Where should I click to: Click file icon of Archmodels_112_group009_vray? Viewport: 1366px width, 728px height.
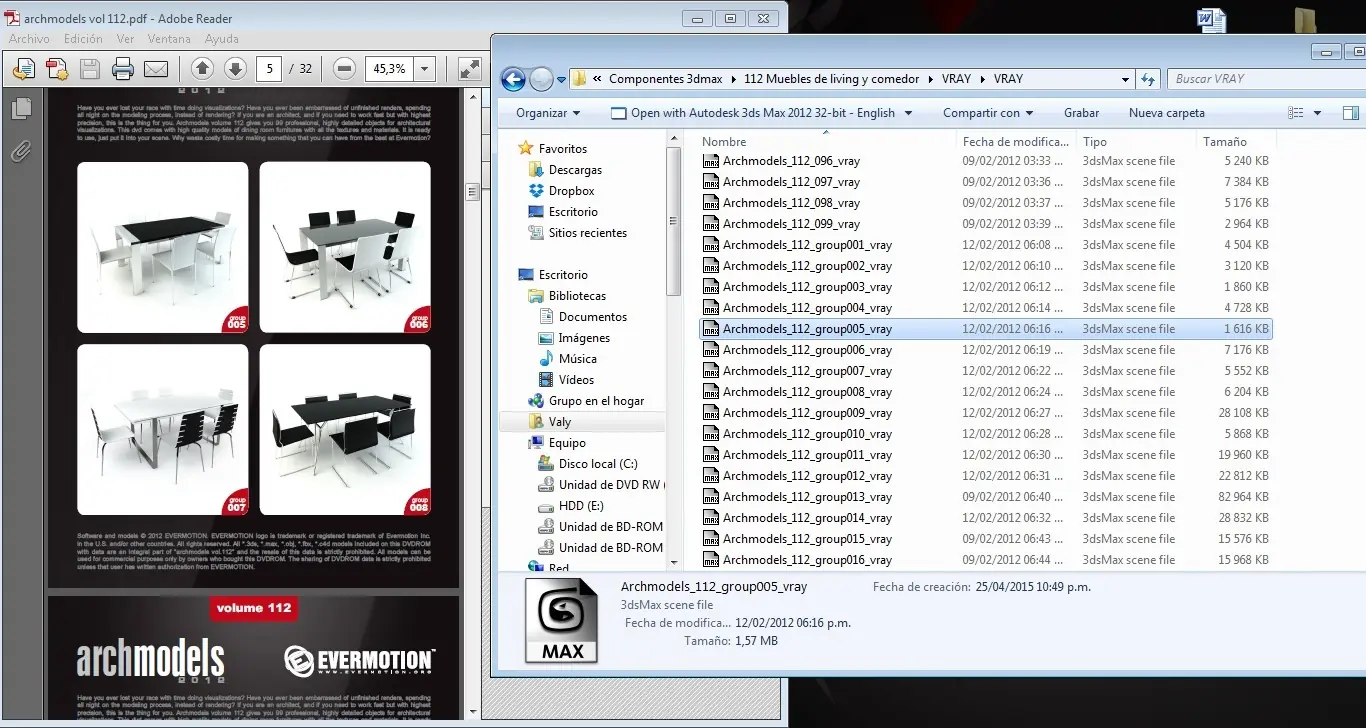(x=711, y=413)
